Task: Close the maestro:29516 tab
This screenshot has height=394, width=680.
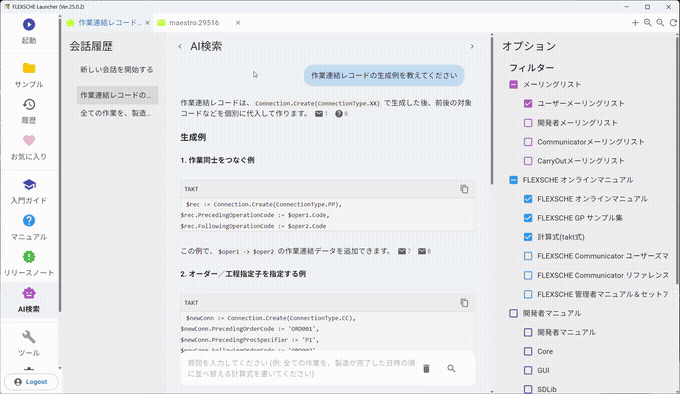Action: [238, 23]
